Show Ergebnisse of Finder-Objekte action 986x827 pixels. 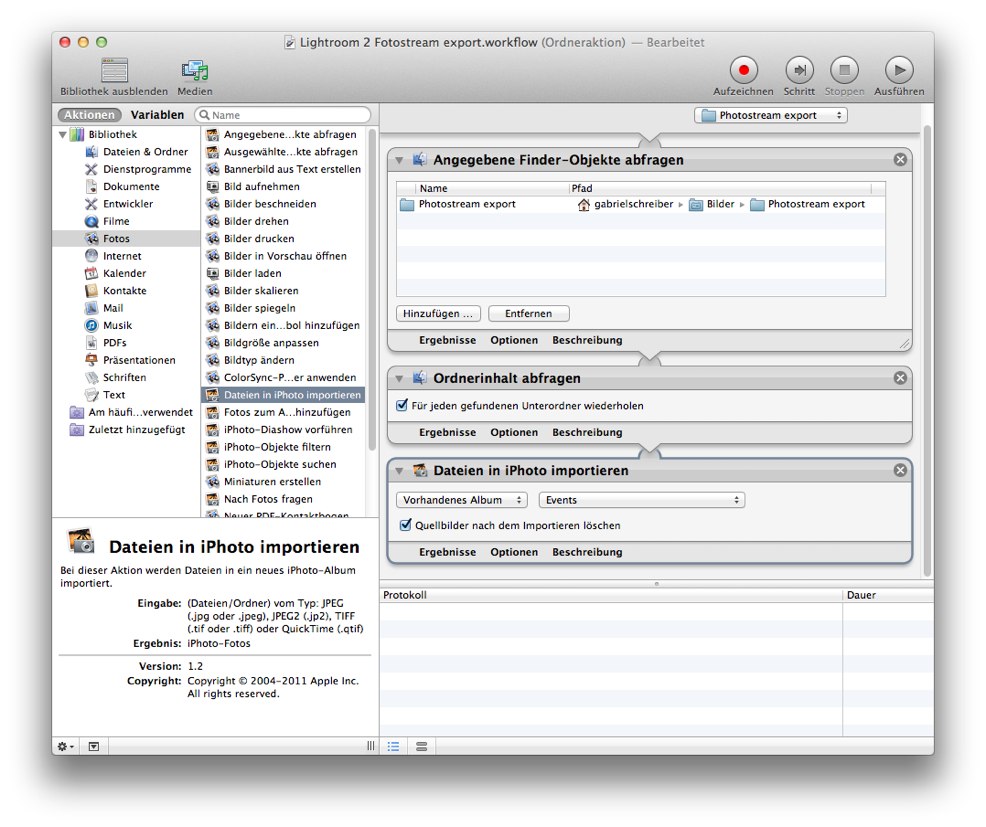tap(448, 340)
